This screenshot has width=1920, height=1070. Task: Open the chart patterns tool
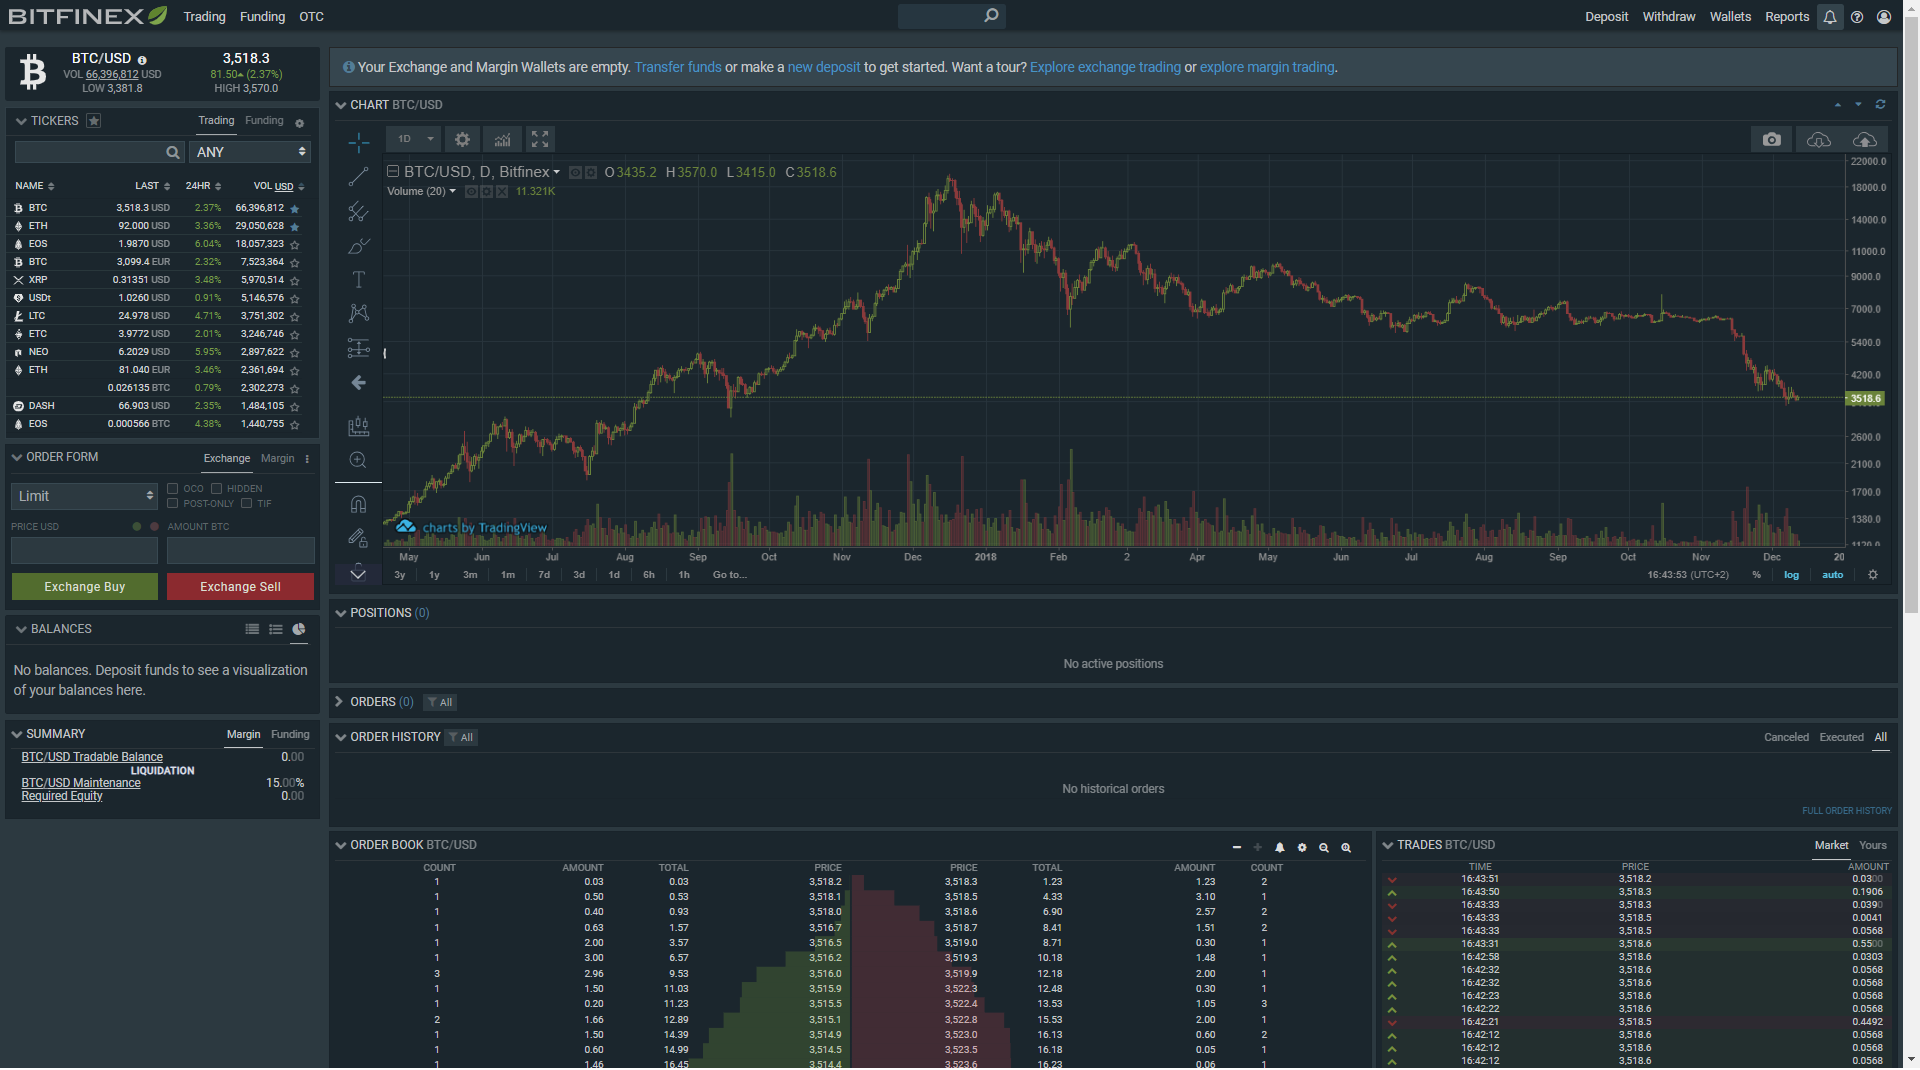(358, 314)
